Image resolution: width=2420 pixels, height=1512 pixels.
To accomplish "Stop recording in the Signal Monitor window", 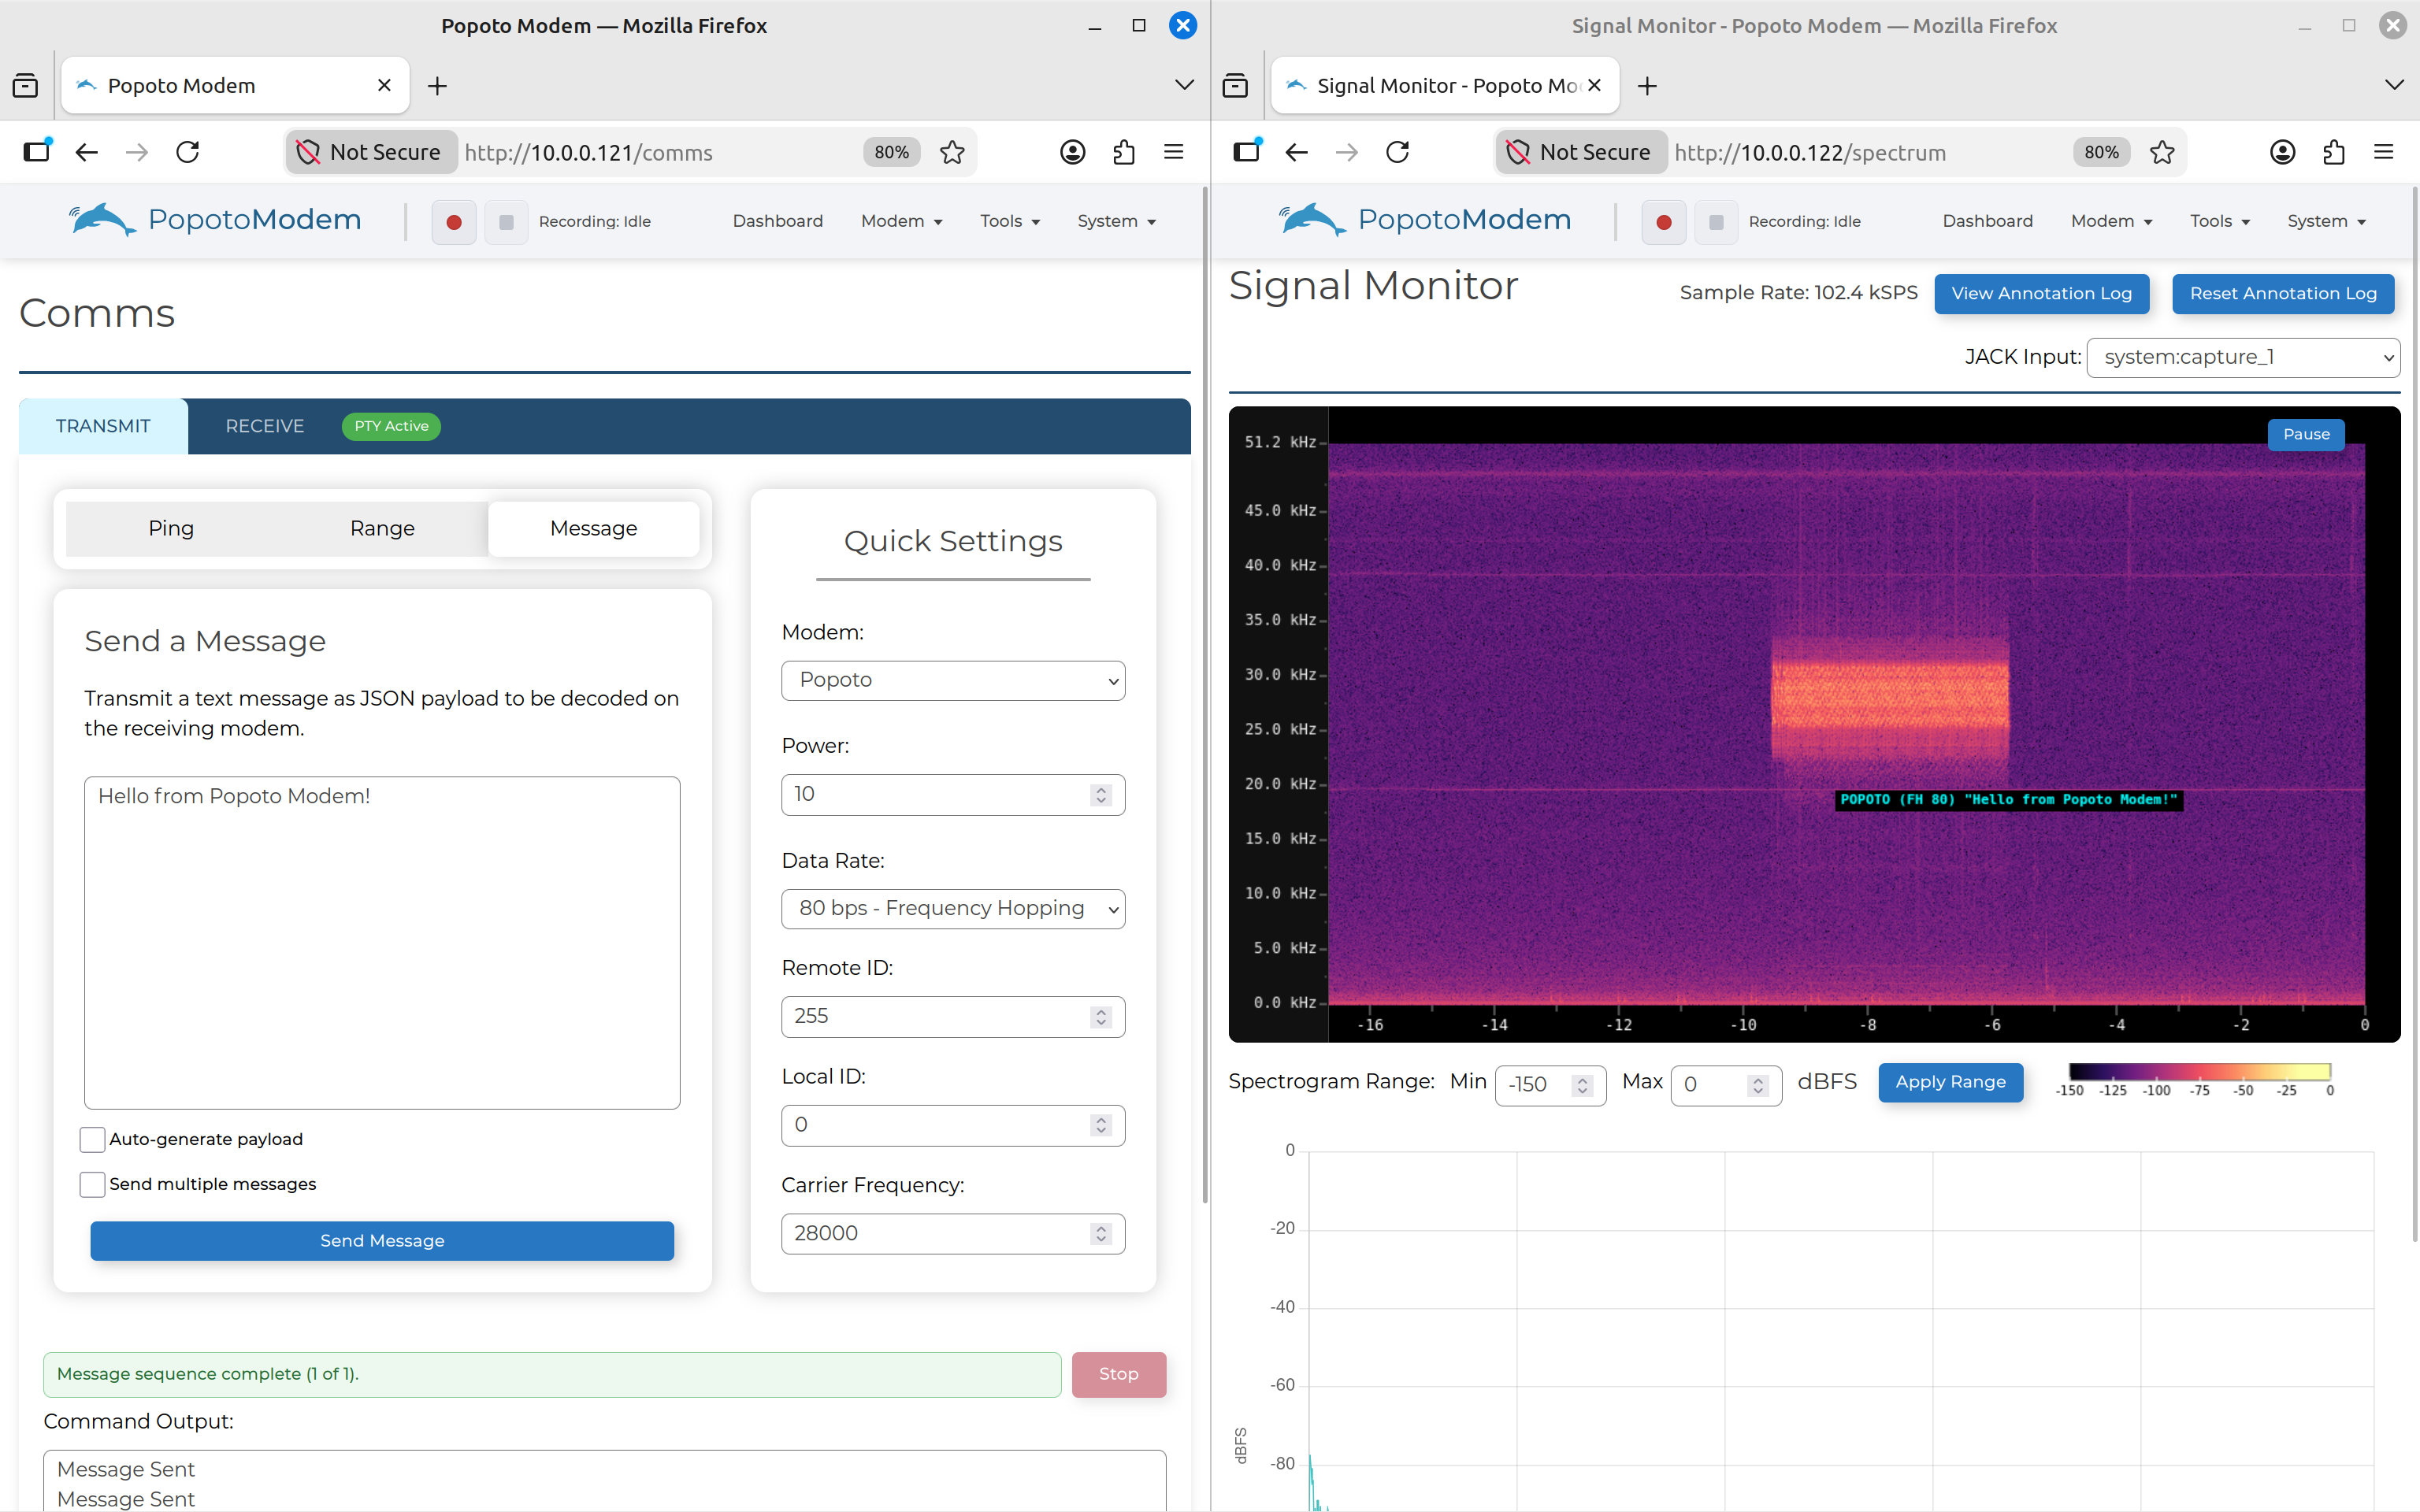I will tap(1716, 222).
